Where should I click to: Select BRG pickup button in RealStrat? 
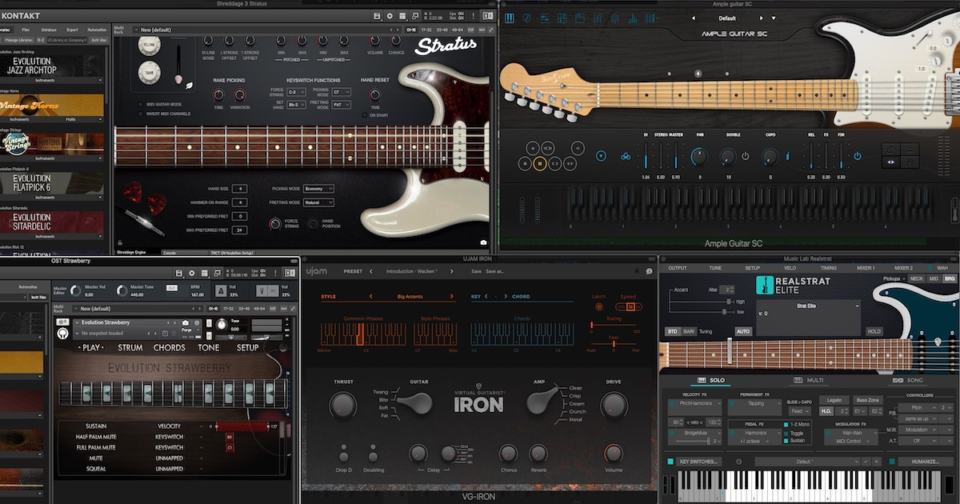tap(950, 279)
